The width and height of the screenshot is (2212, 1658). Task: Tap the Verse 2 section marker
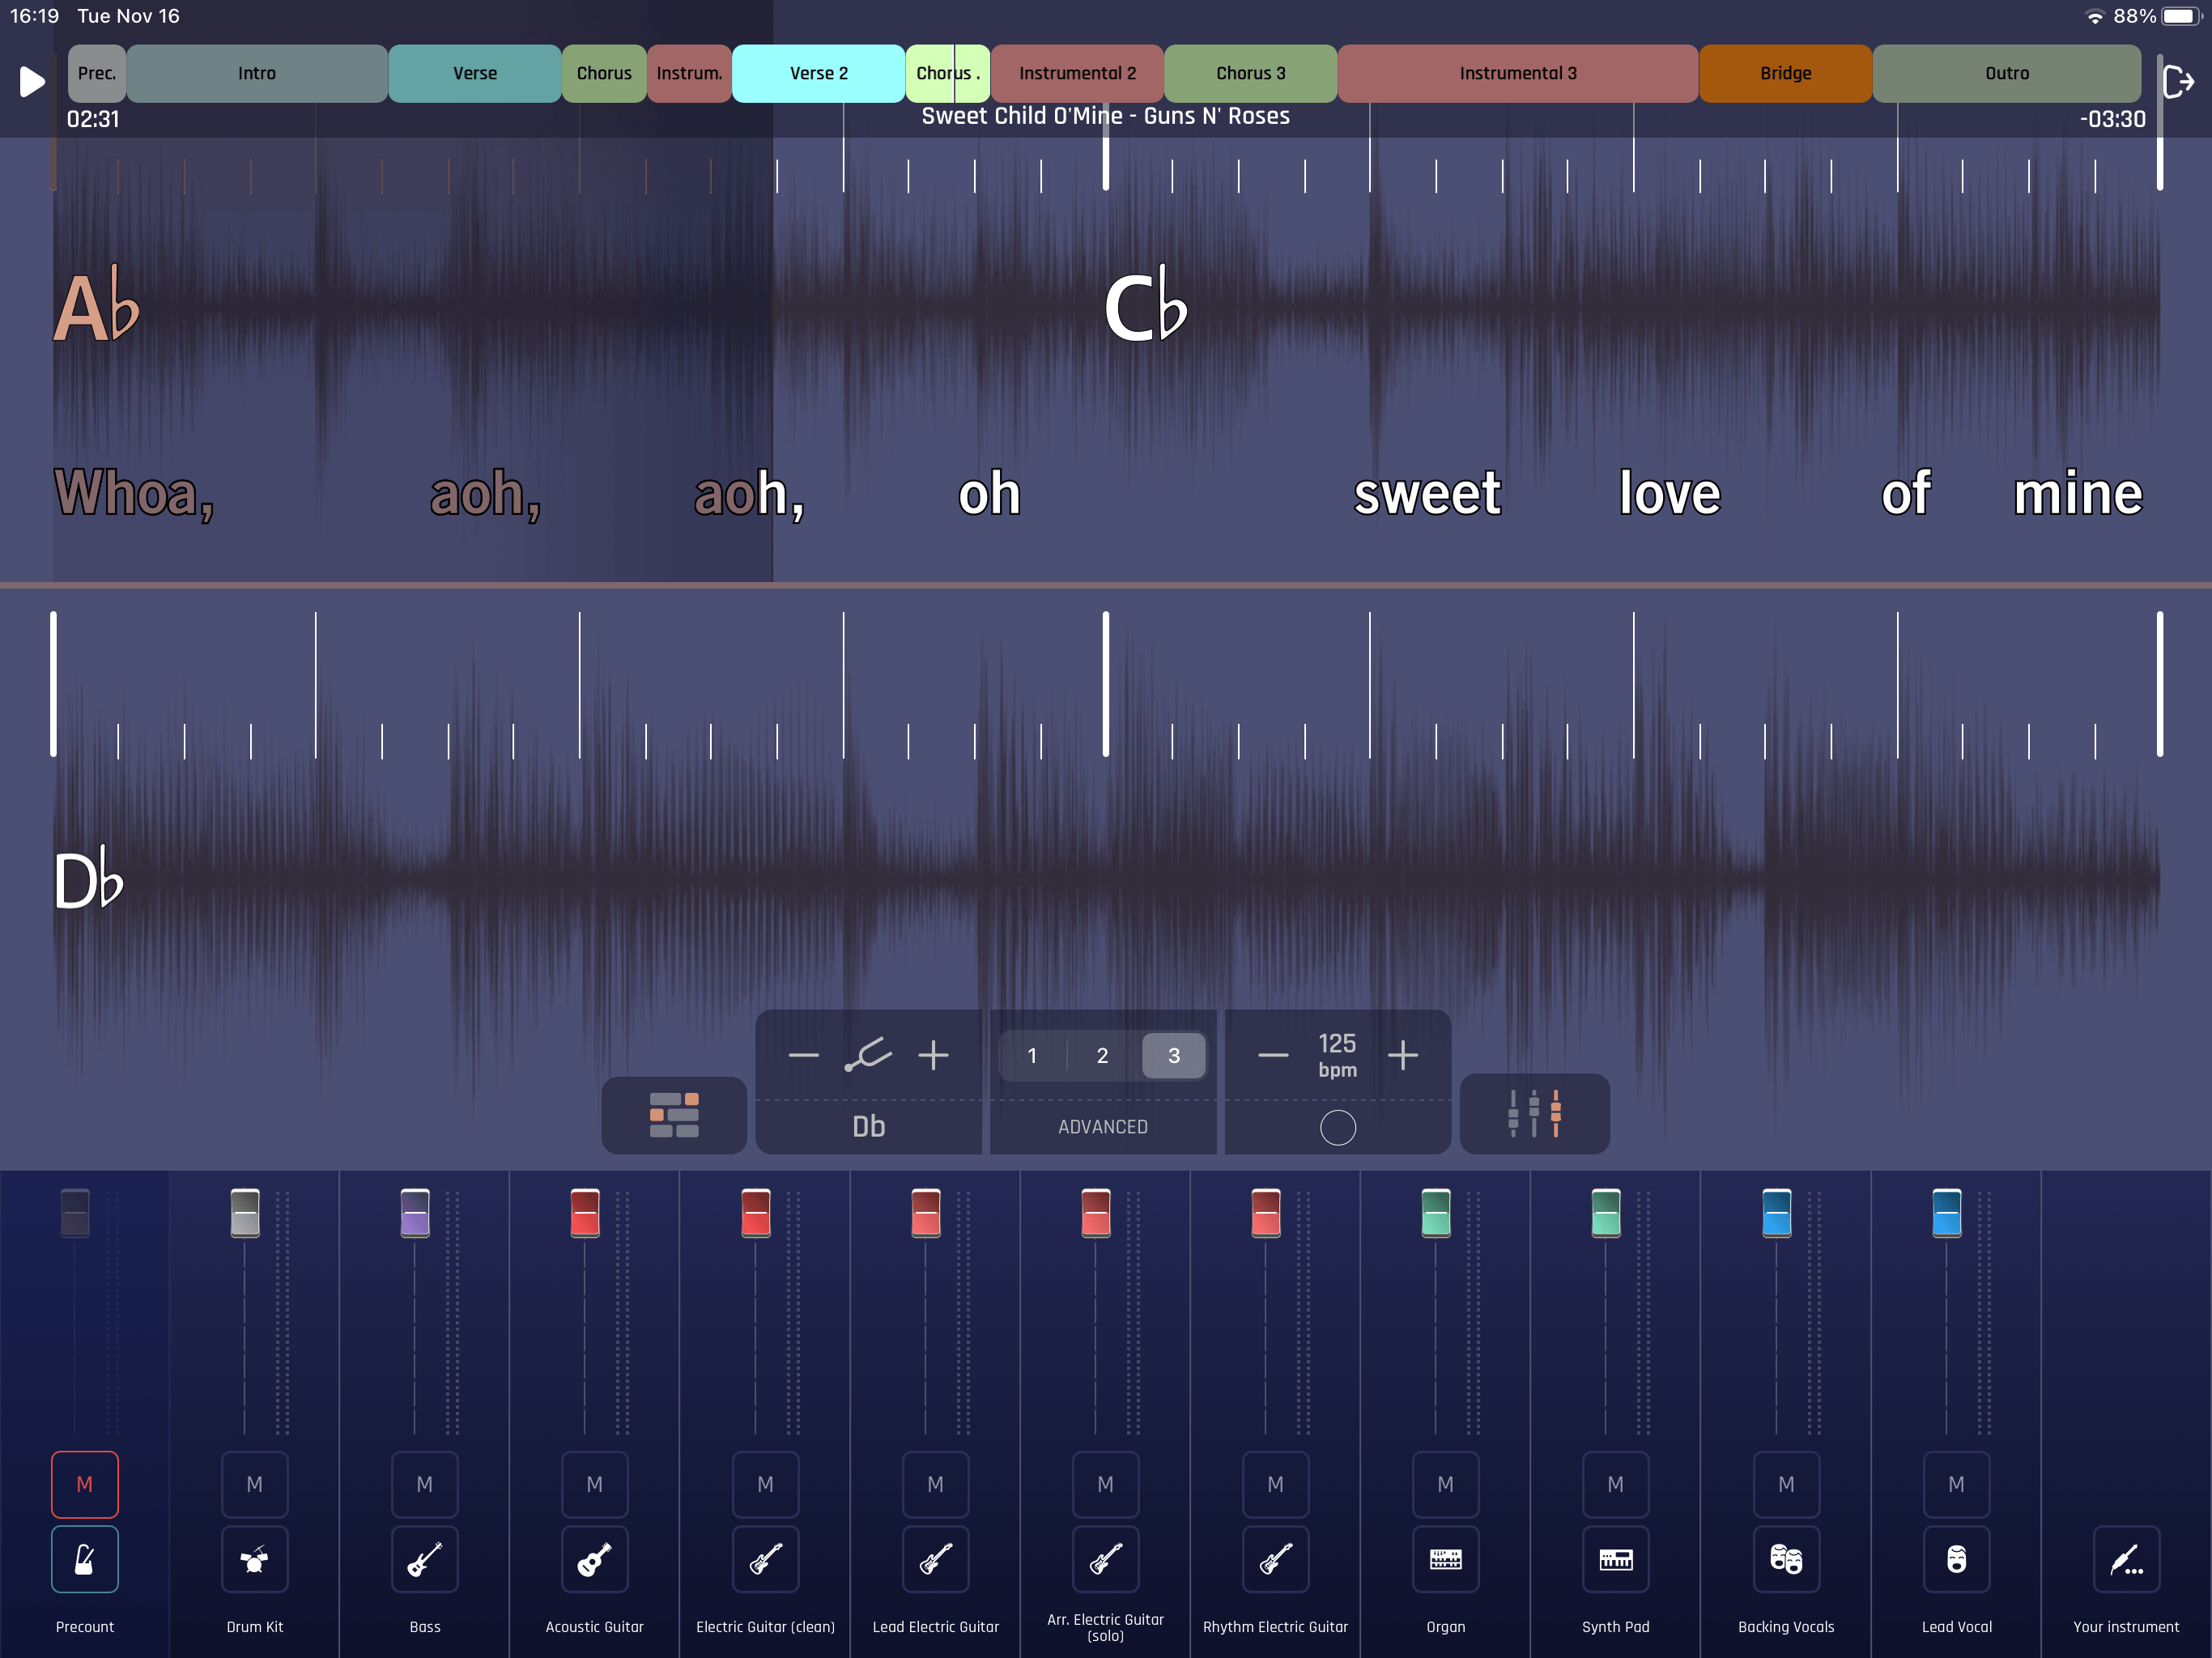[817, 73]
